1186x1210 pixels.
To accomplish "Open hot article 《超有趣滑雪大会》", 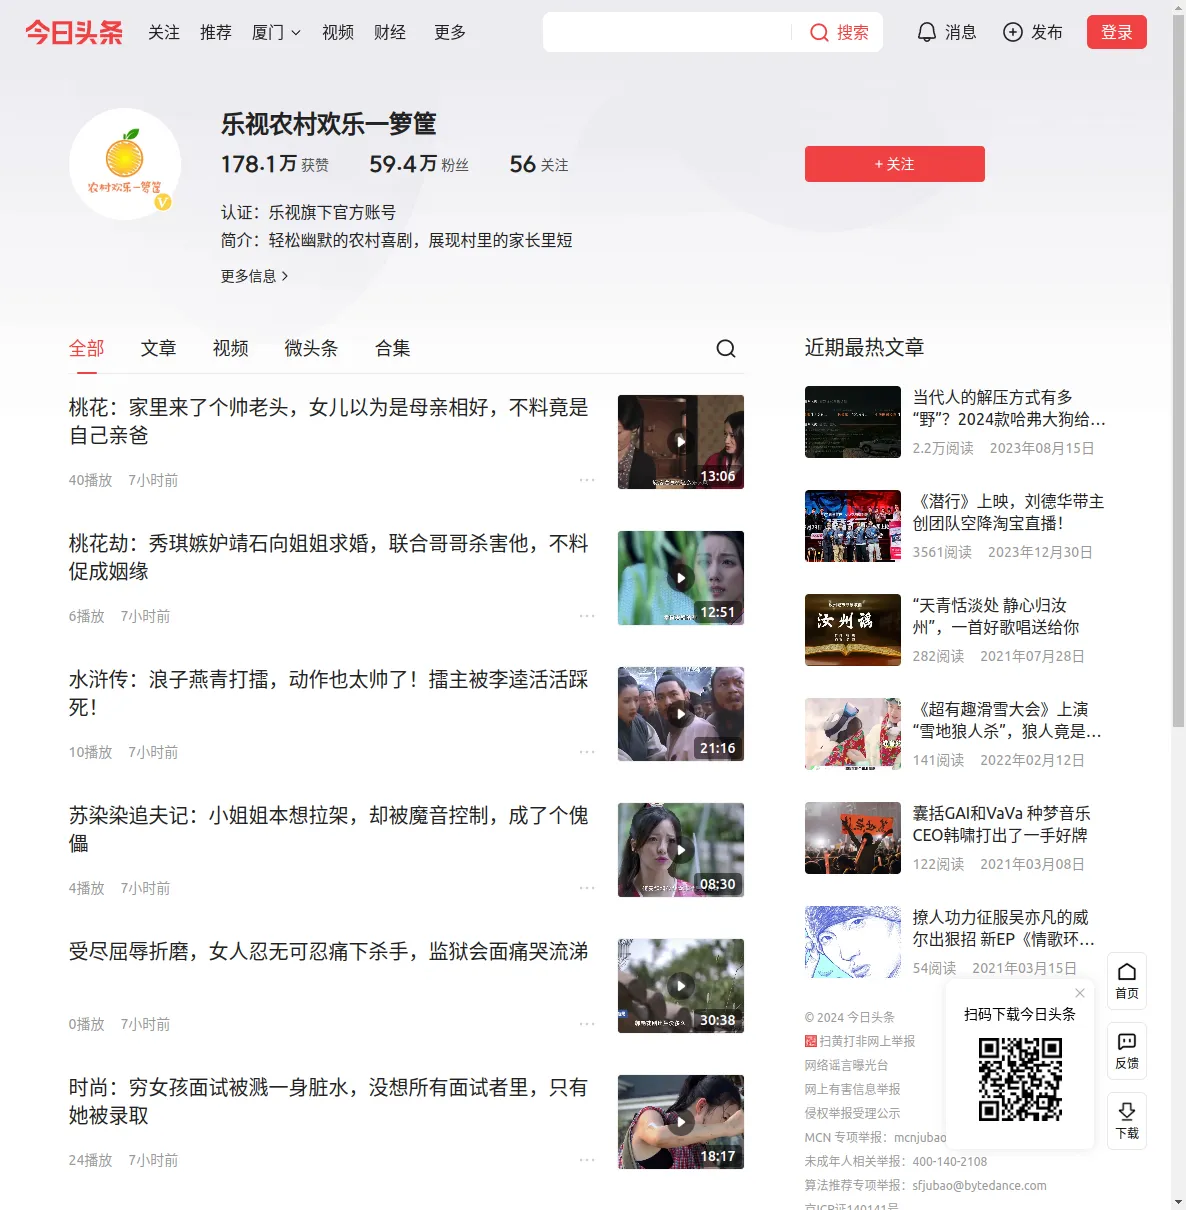I will [1008, 720].
